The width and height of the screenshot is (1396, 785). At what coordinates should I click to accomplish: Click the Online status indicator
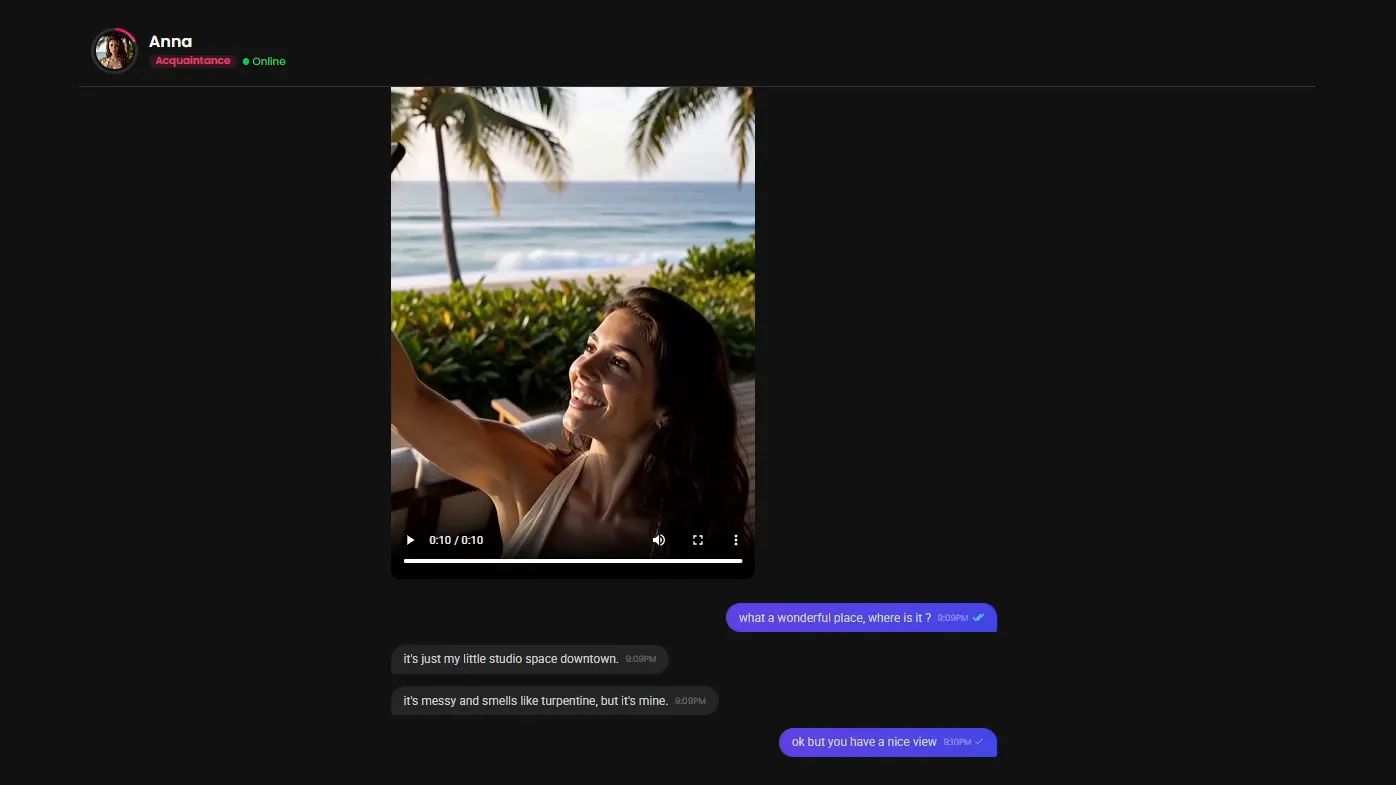pos(264,61)
